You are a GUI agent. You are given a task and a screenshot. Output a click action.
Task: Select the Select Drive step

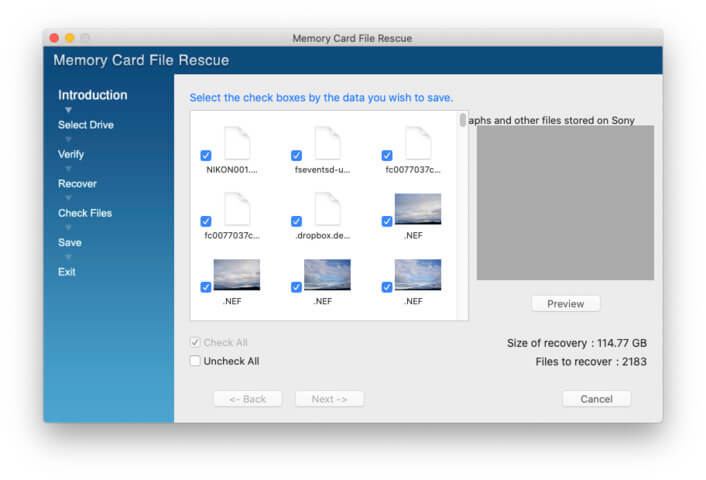tap(86, 125)
